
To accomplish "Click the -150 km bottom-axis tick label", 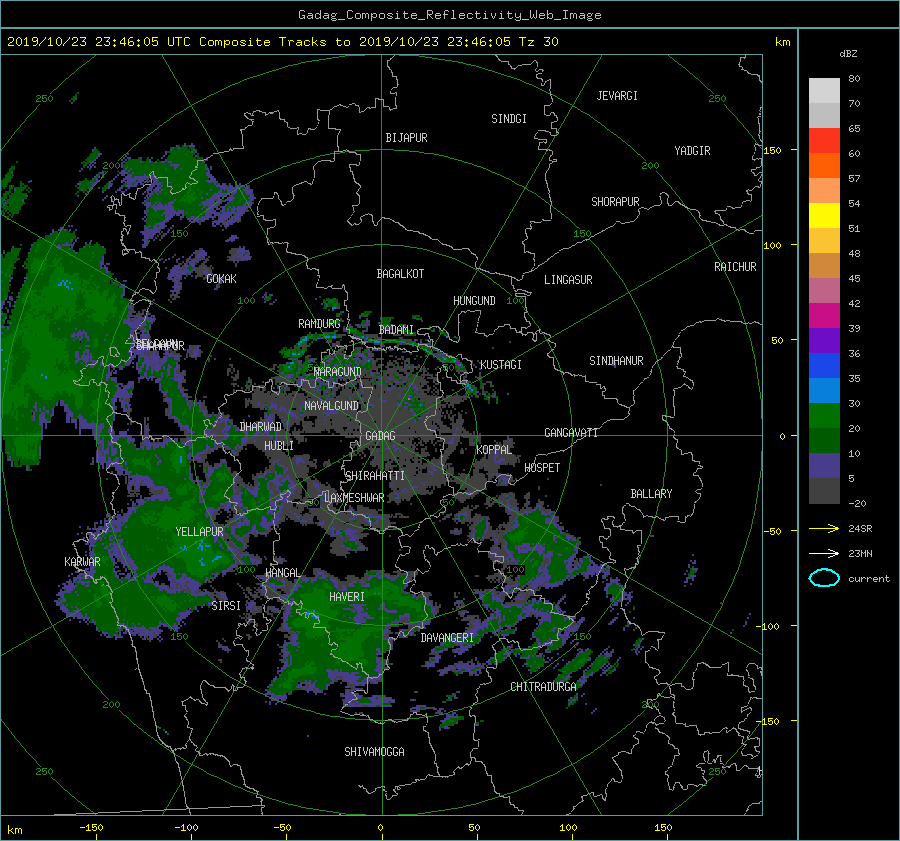I will (x=91, y=827).
